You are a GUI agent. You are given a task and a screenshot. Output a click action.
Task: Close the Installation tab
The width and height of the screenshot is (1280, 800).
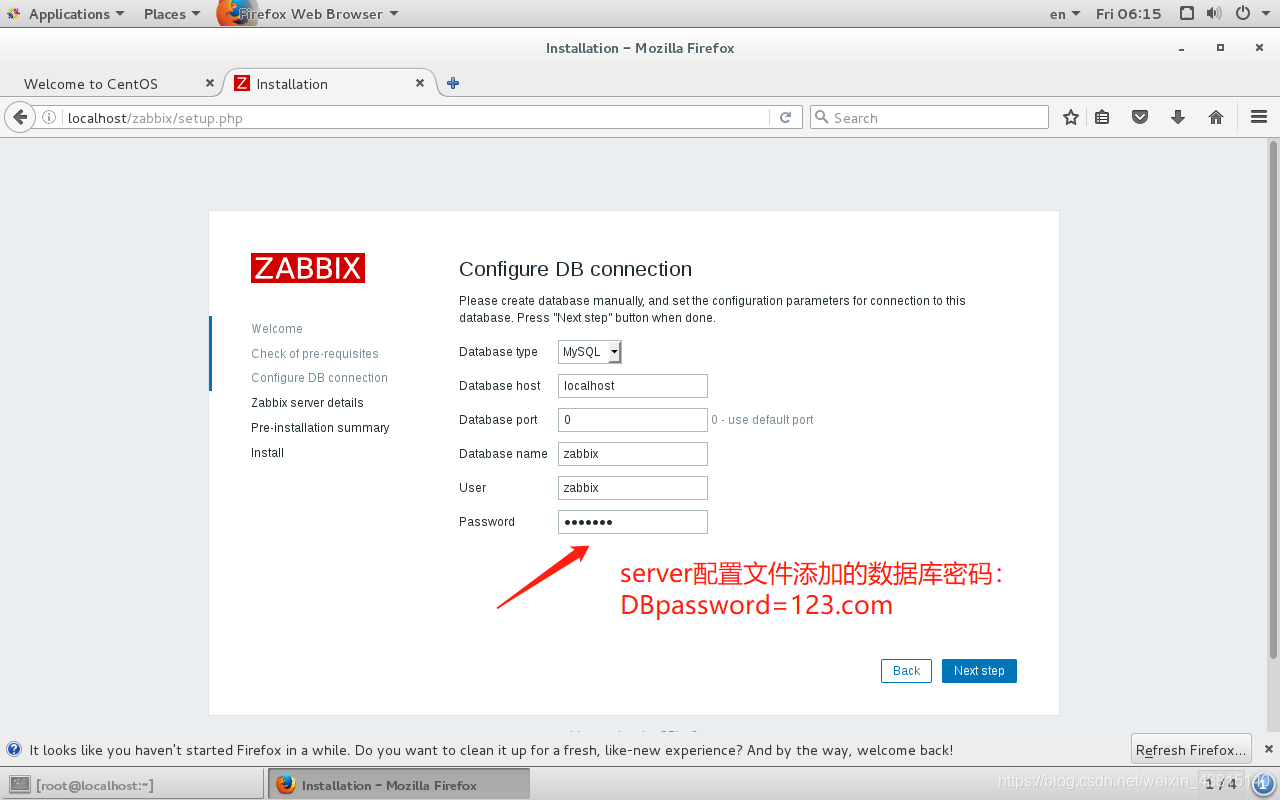coord(420,84)
